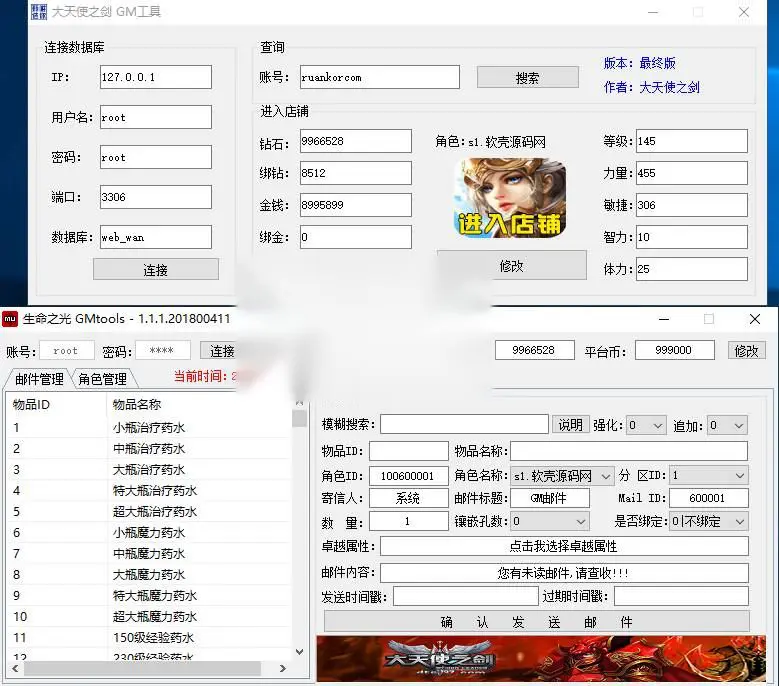Click the 物品名称 input field

(x=629, y=452)
